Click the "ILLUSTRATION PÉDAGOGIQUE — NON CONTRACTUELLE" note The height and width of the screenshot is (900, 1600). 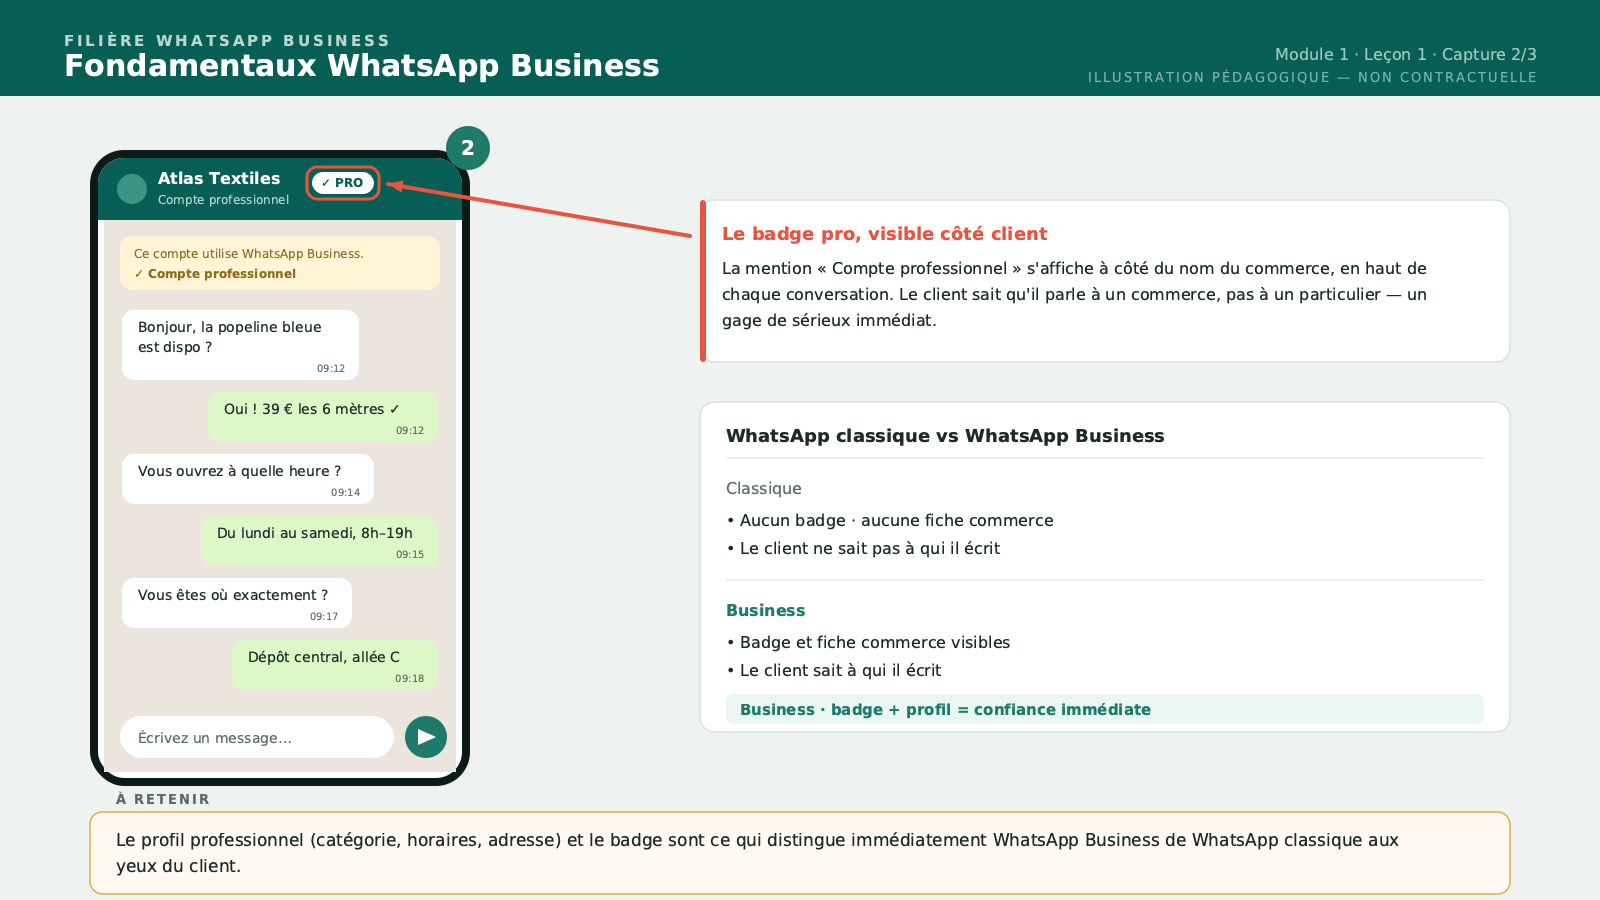(1312, 78)
